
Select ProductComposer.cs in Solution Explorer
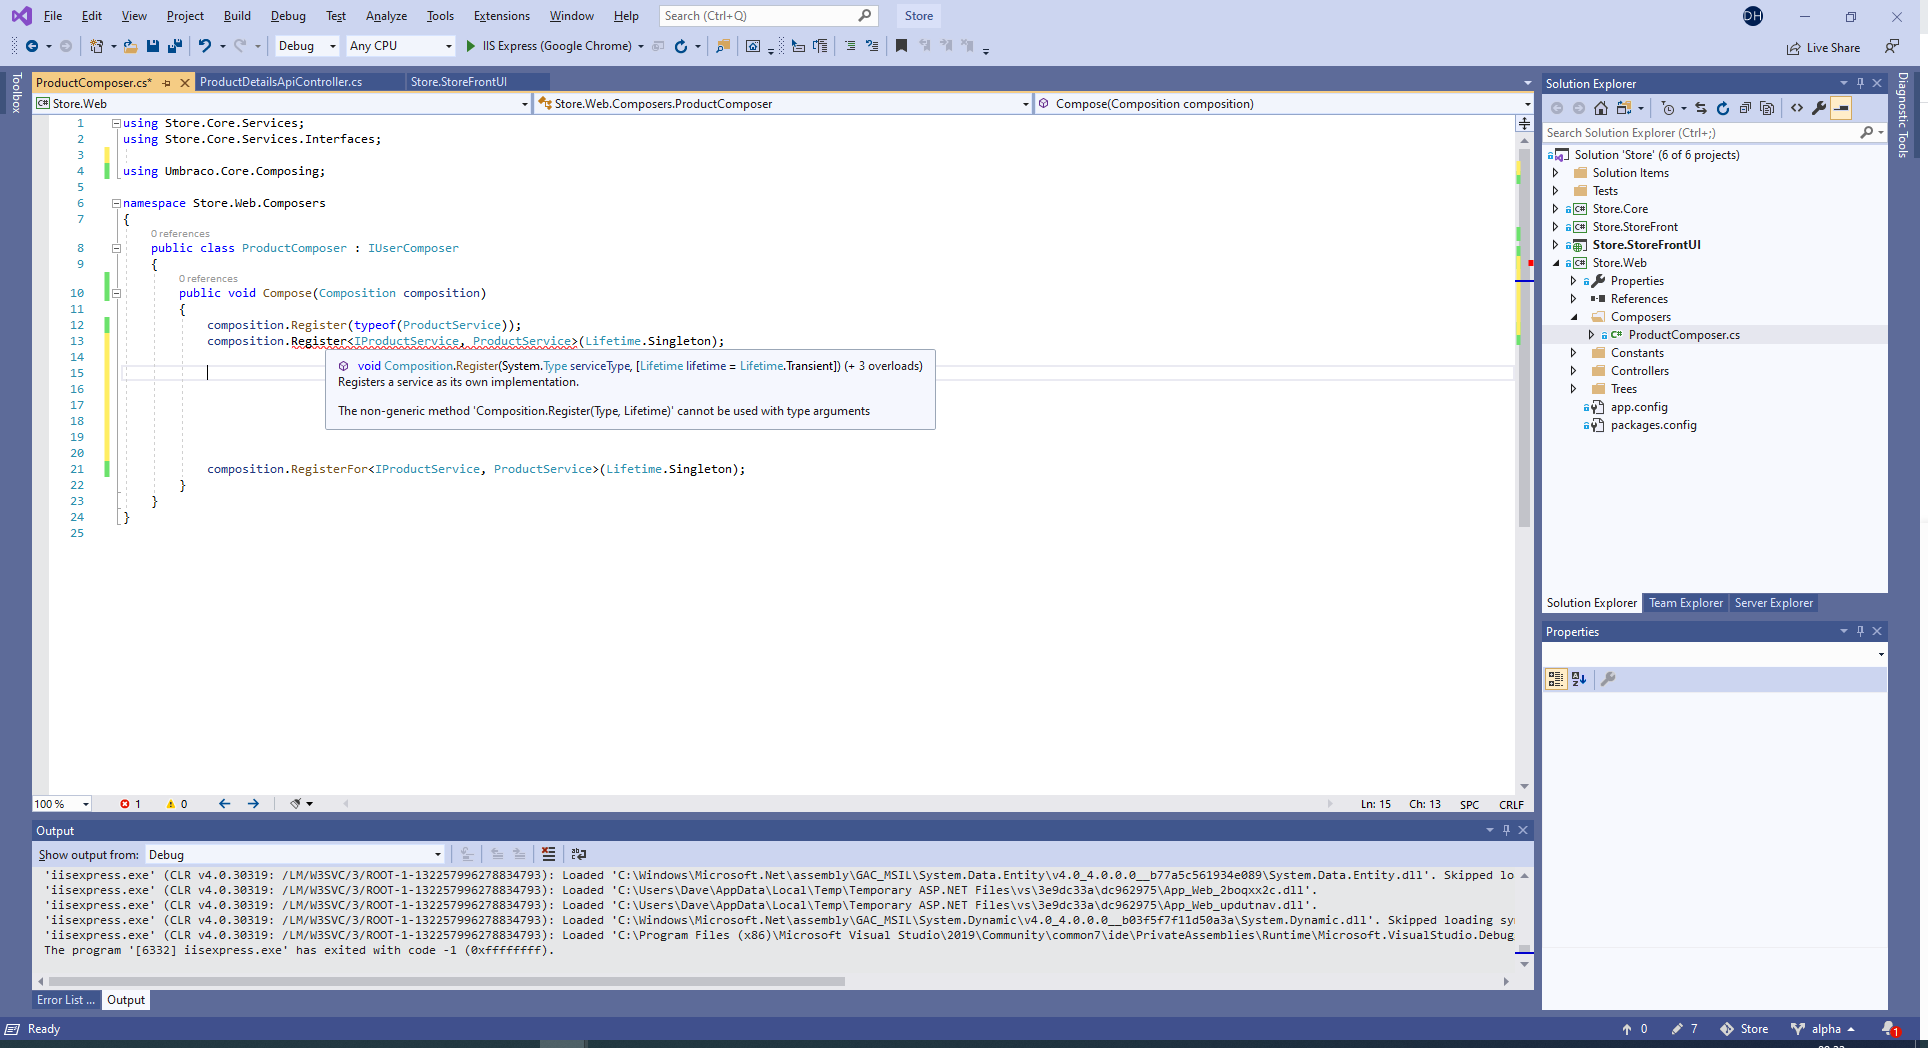[x=1684, y=335]
